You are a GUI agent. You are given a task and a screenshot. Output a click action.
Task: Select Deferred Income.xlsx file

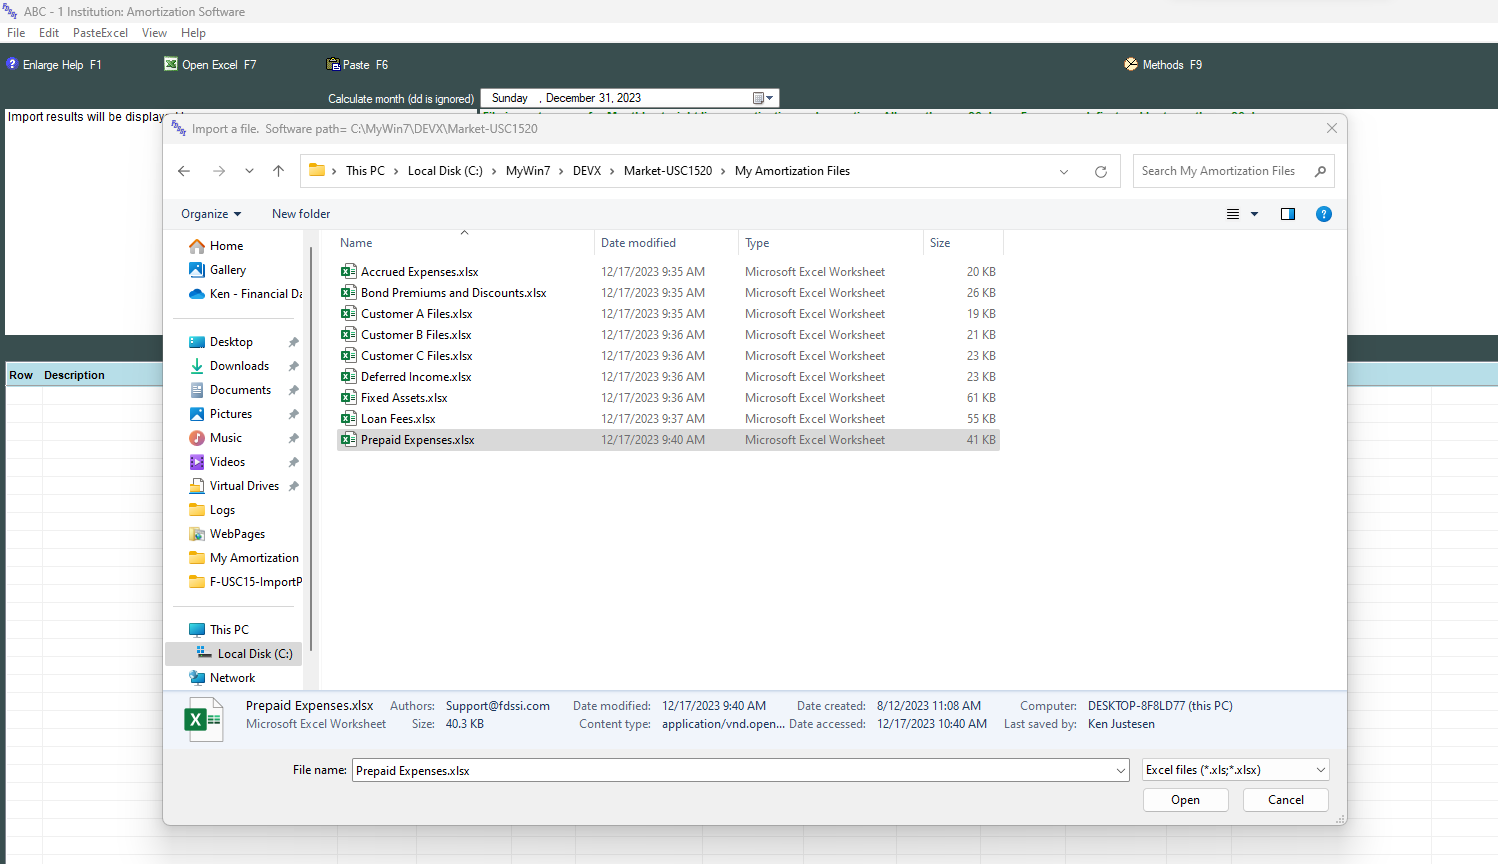pos(416,377)
